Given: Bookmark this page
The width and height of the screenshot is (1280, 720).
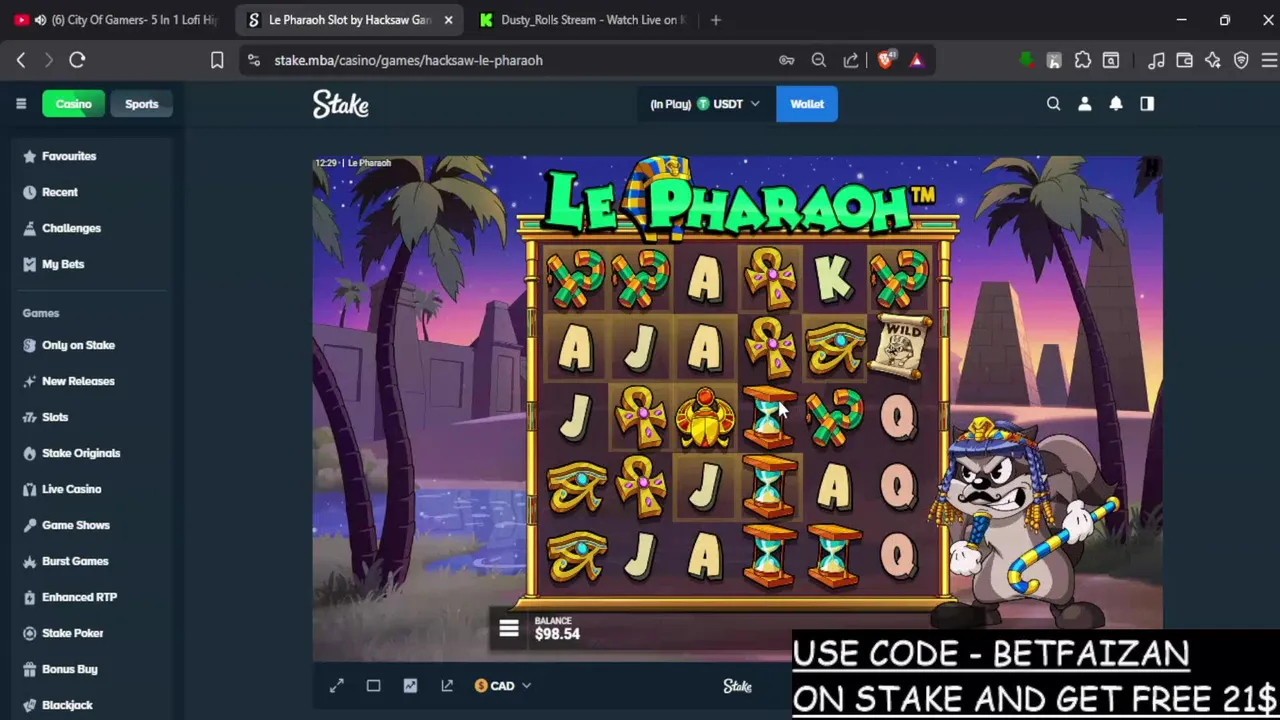Looking at the screenshot, I should (x=217, y=60).
